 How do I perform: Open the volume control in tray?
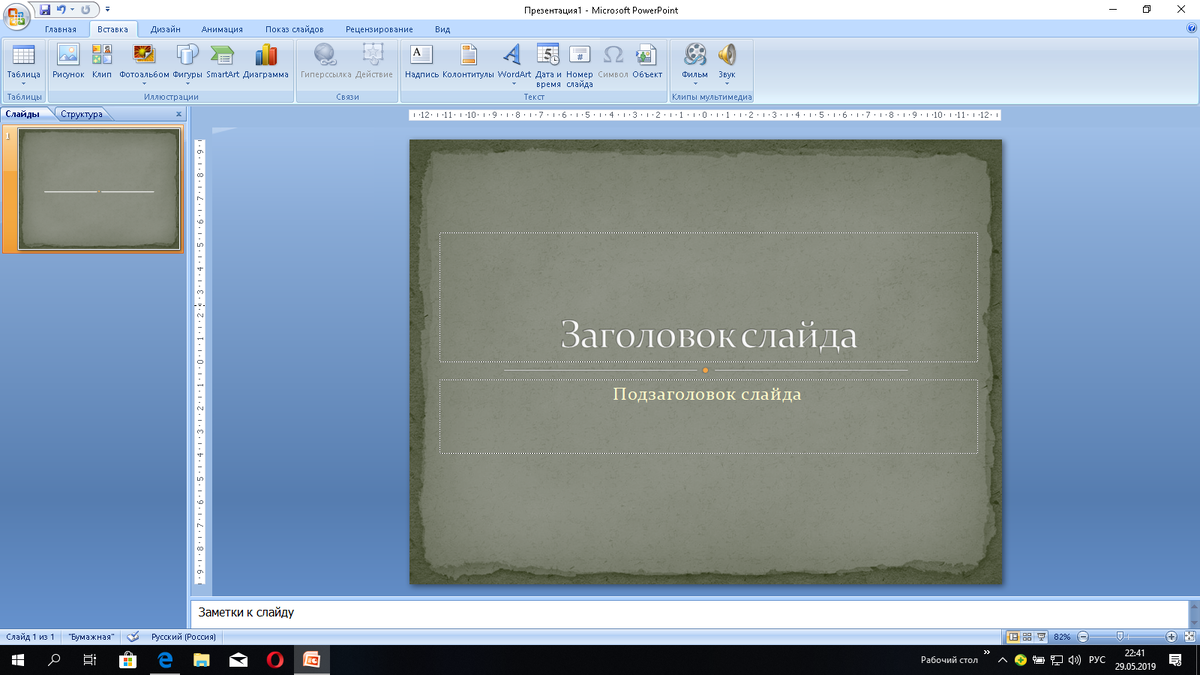click(x=1074, y=660)
